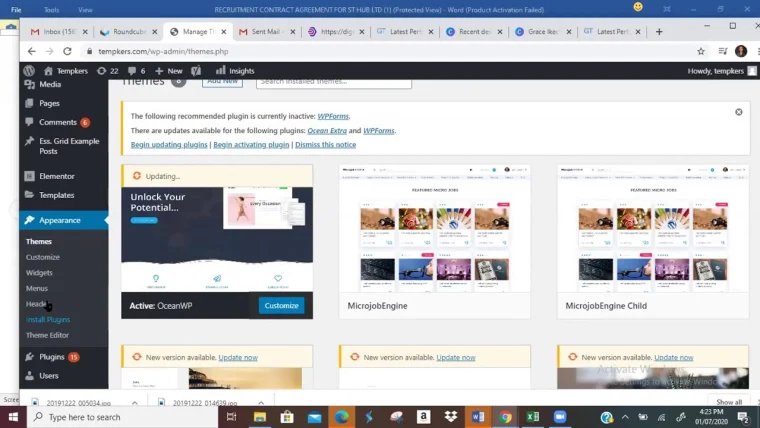Reload the themes page
This screenshot has height=428, width=760.
point(67,51)
